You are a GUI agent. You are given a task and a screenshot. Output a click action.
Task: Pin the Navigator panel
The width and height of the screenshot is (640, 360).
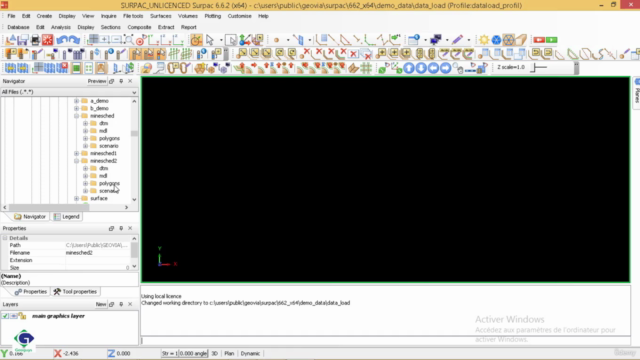pyautogui.click(x=121, y=81)
